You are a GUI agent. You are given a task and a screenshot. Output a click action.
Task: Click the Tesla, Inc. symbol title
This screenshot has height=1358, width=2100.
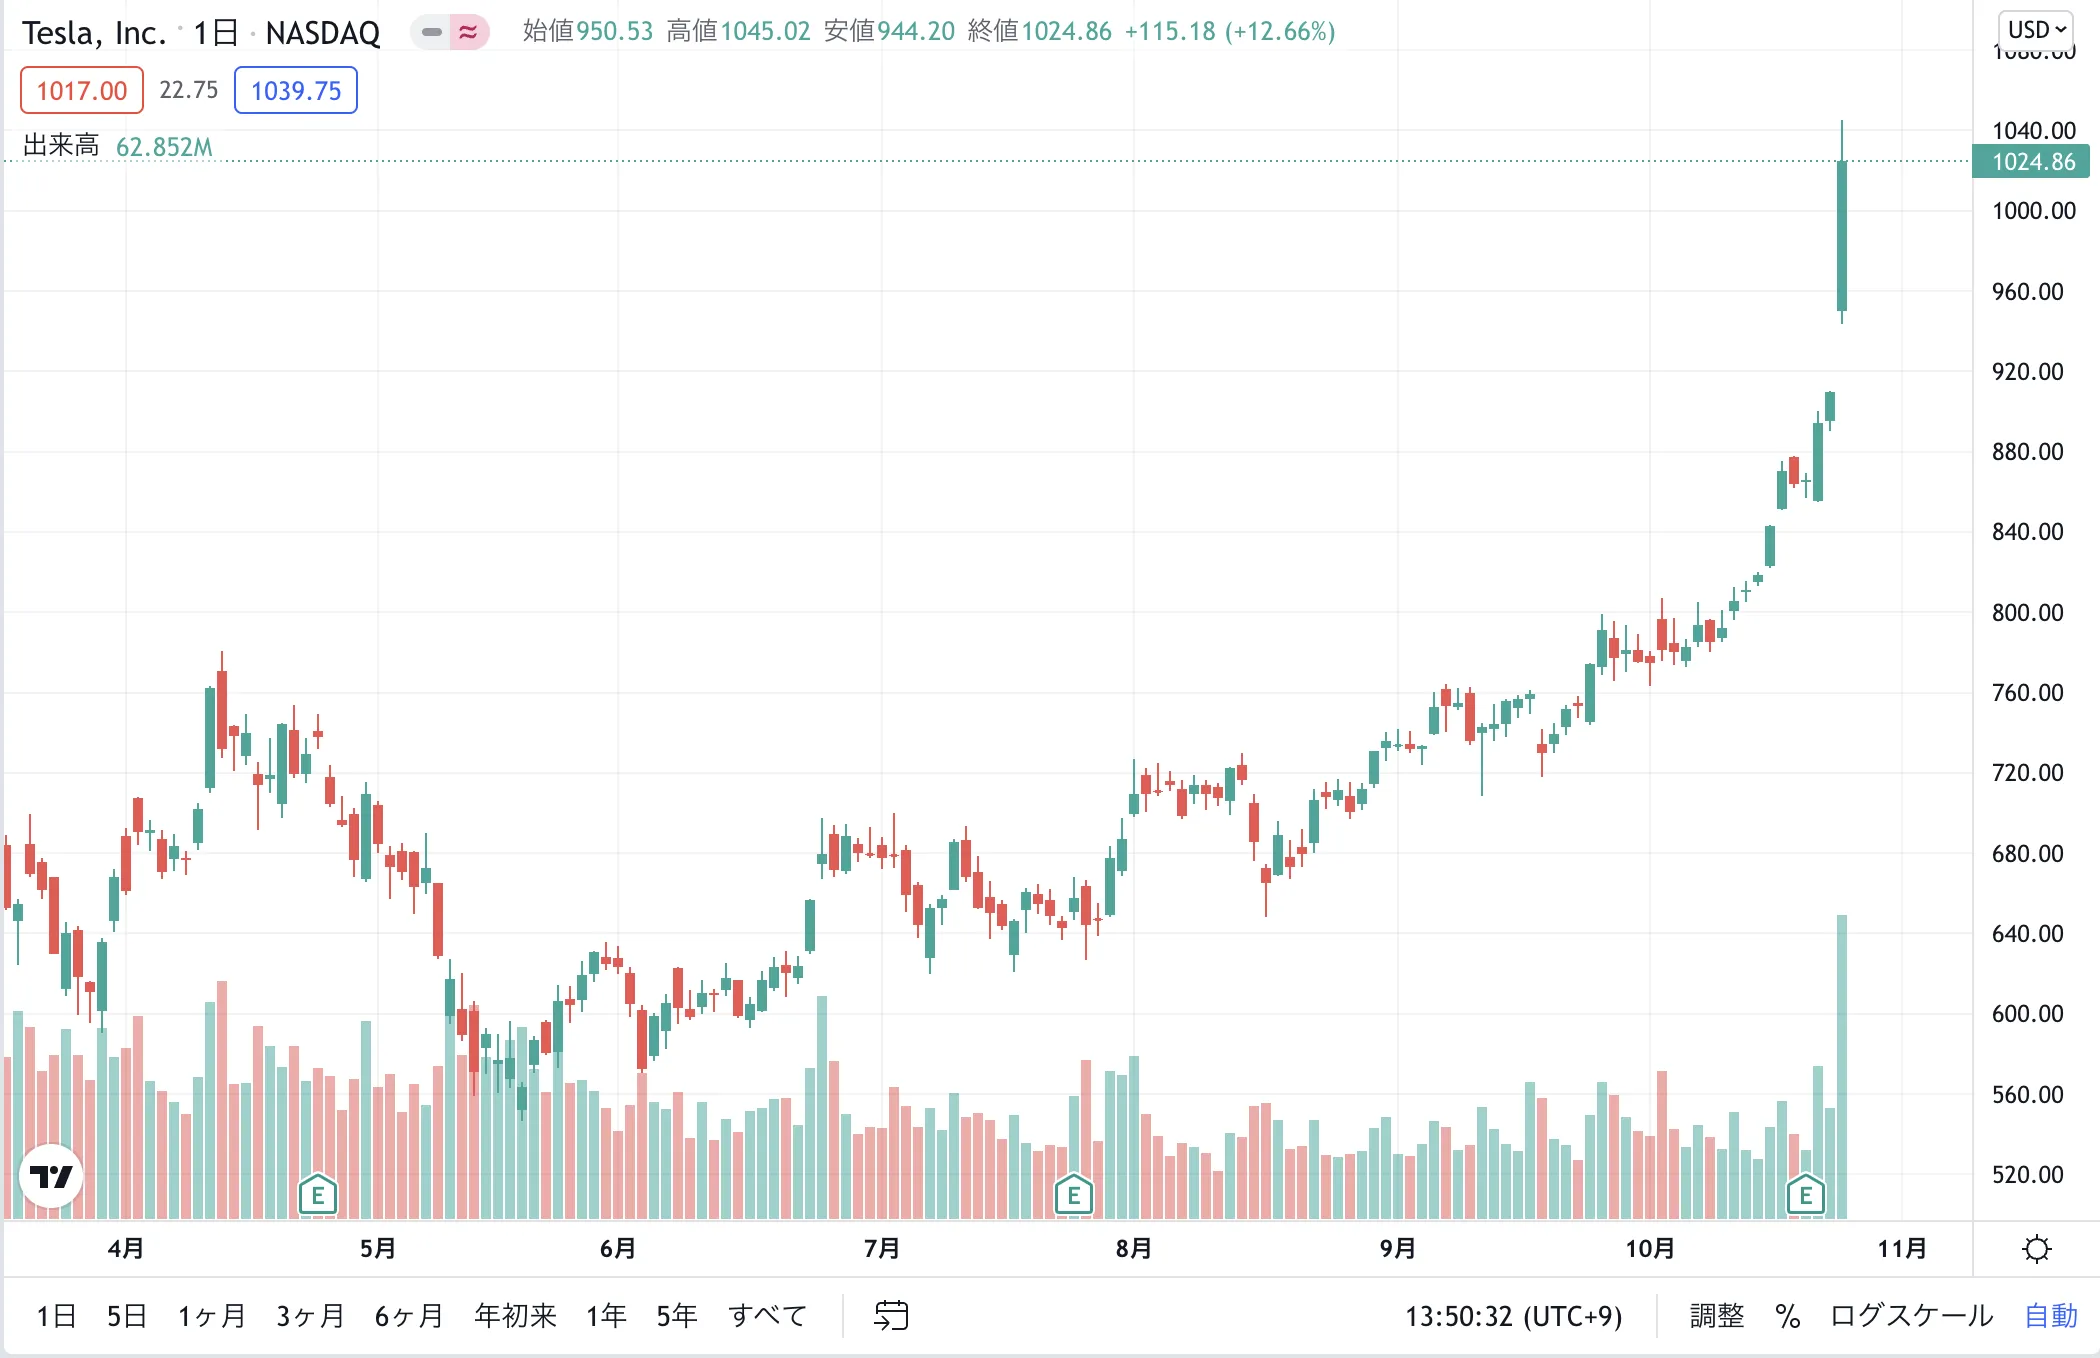(x=94, y=33)
